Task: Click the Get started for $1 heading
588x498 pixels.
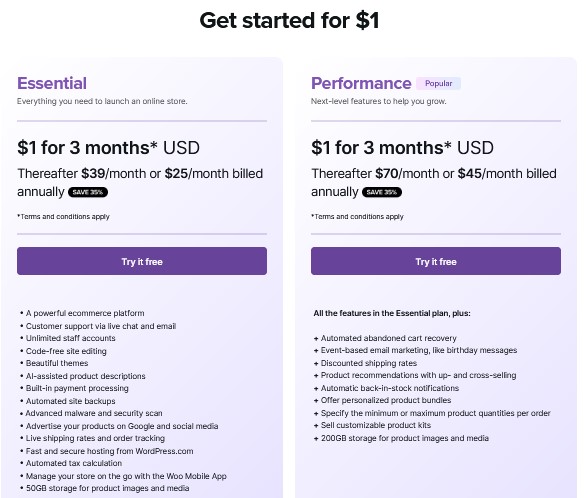Action: coord(290,20)
